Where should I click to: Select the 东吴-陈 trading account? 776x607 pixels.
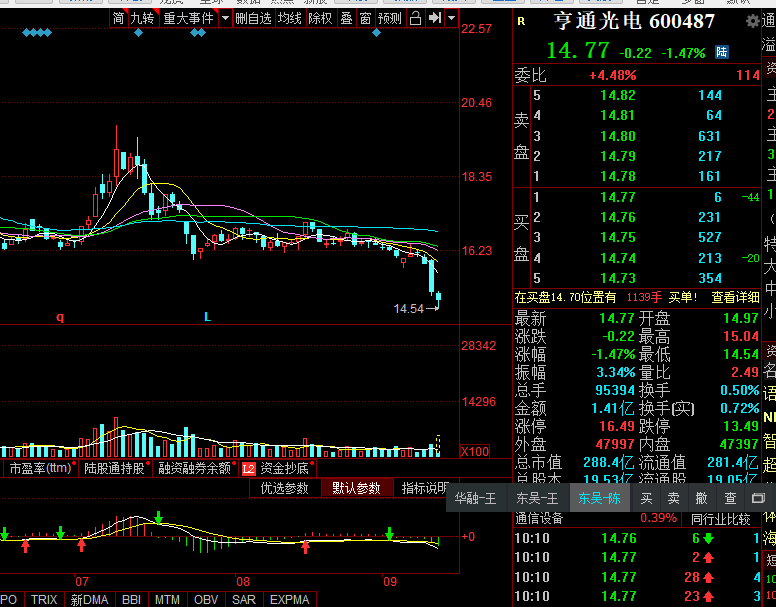pos(599,498)
